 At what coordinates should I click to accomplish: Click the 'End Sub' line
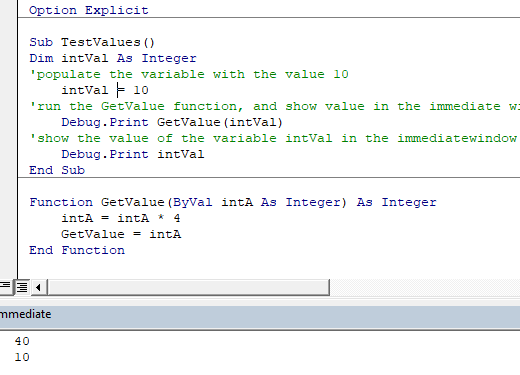click(x=57, y=170)
